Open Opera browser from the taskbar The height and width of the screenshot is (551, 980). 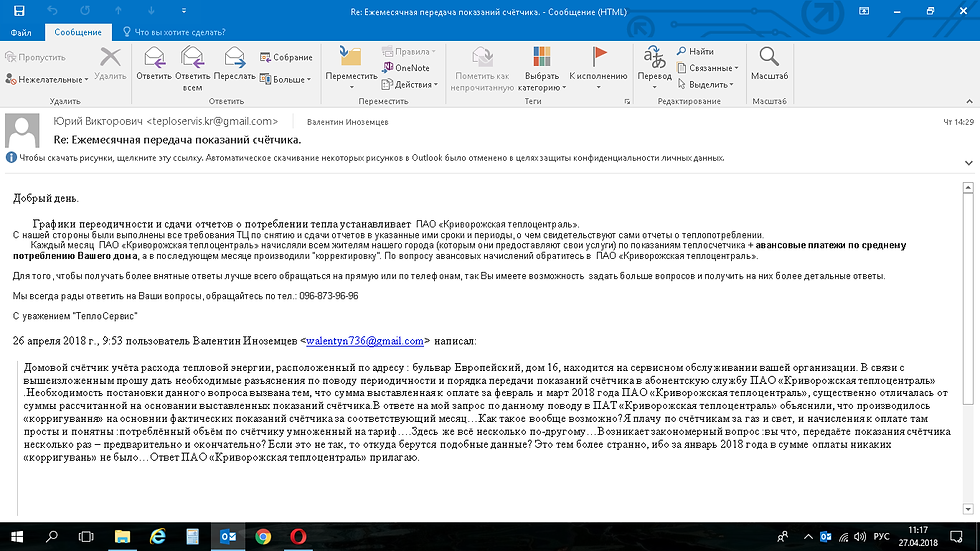298,537
